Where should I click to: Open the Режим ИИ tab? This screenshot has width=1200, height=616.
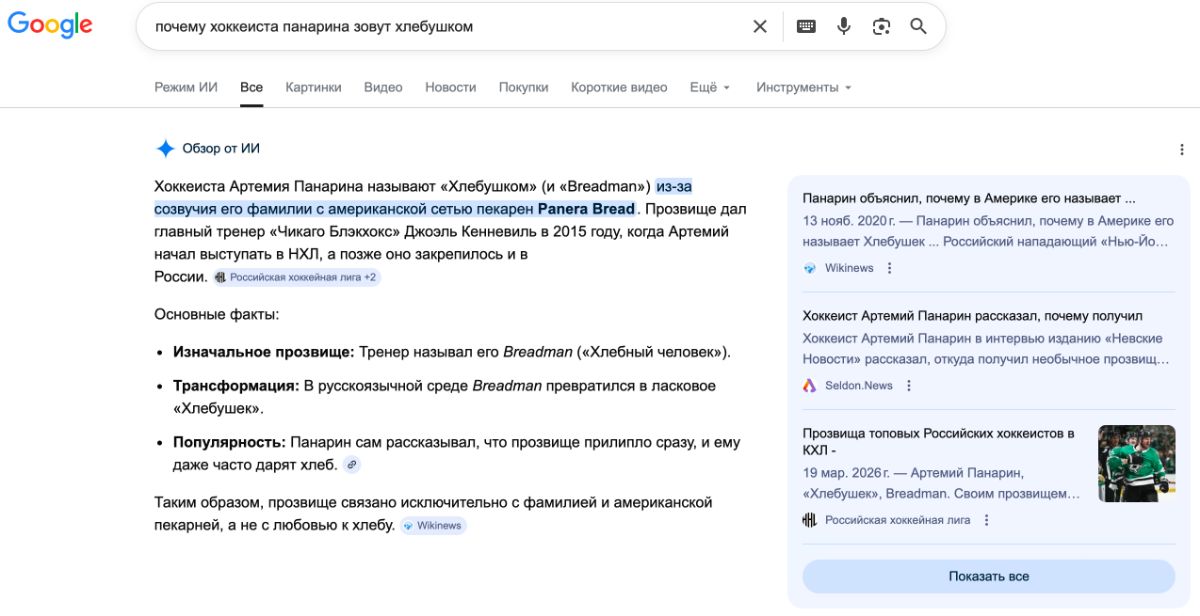click(x=185, y=87)
